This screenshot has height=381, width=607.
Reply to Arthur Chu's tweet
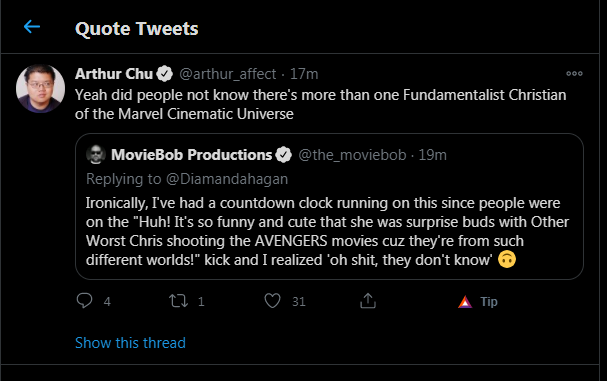click(84, 301)
